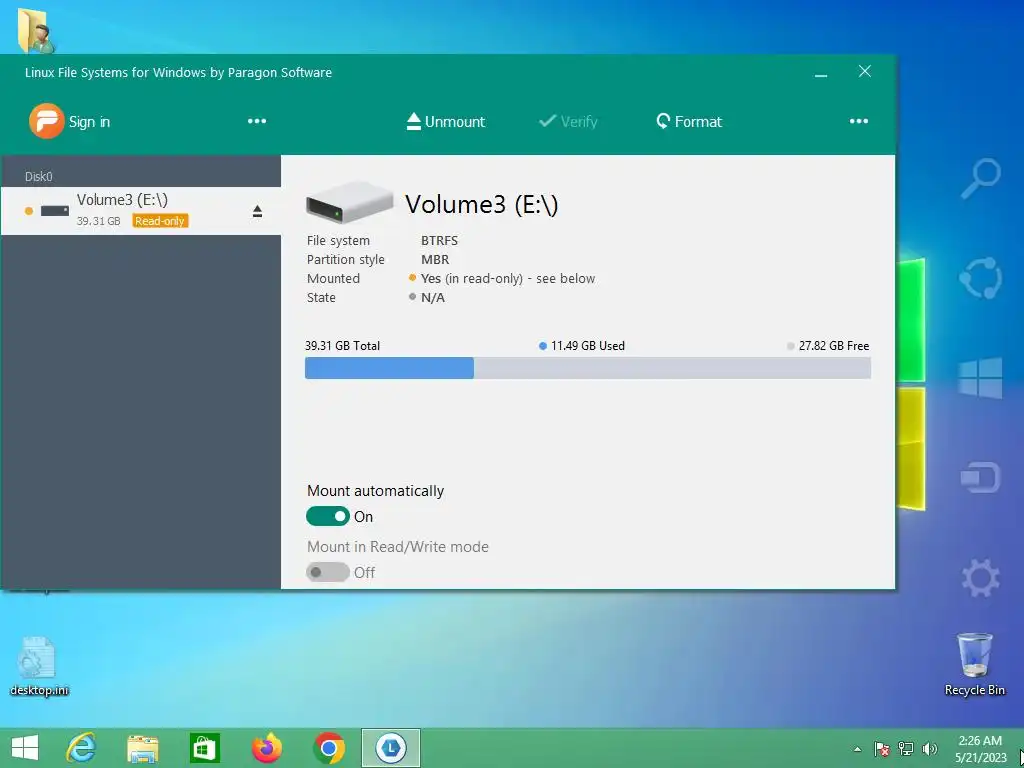Click the Paragon orange logo icon
This screenshot has width=1024, height=768.
(x=46, y=121)
